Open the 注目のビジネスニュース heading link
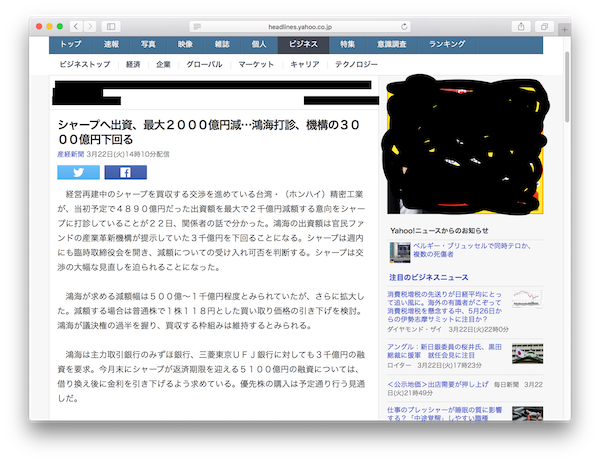The image size is (600, 462). [x=429, y=278]
